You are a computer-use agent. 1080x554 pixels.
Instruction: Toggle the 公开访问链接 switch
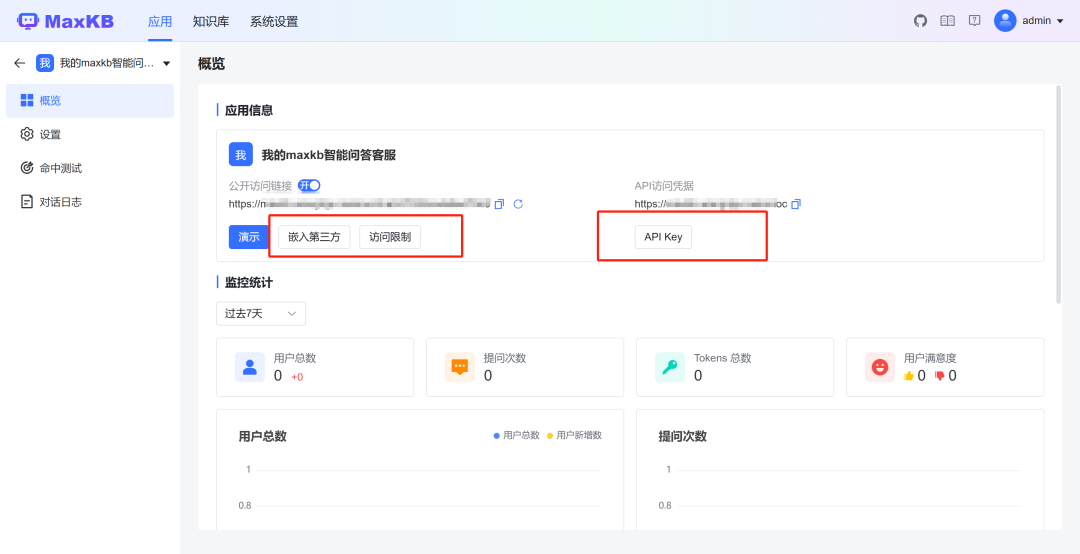pyautogui.click(x=309, y=185)
